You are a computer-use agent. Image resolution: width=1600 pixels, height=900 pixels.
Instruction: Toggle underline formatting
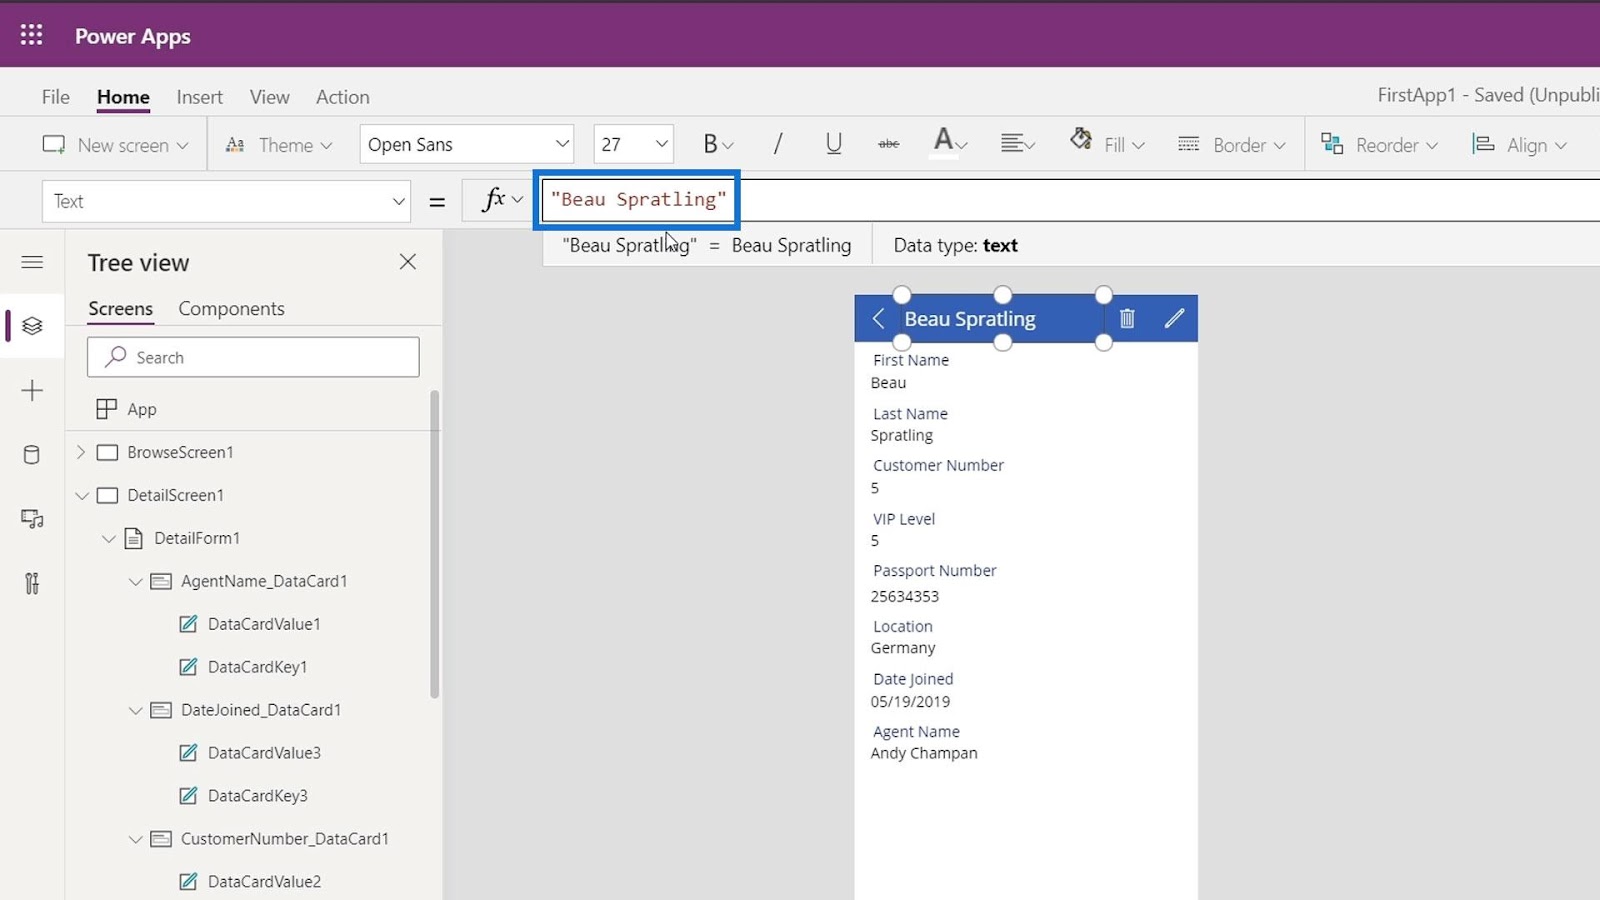833,144
